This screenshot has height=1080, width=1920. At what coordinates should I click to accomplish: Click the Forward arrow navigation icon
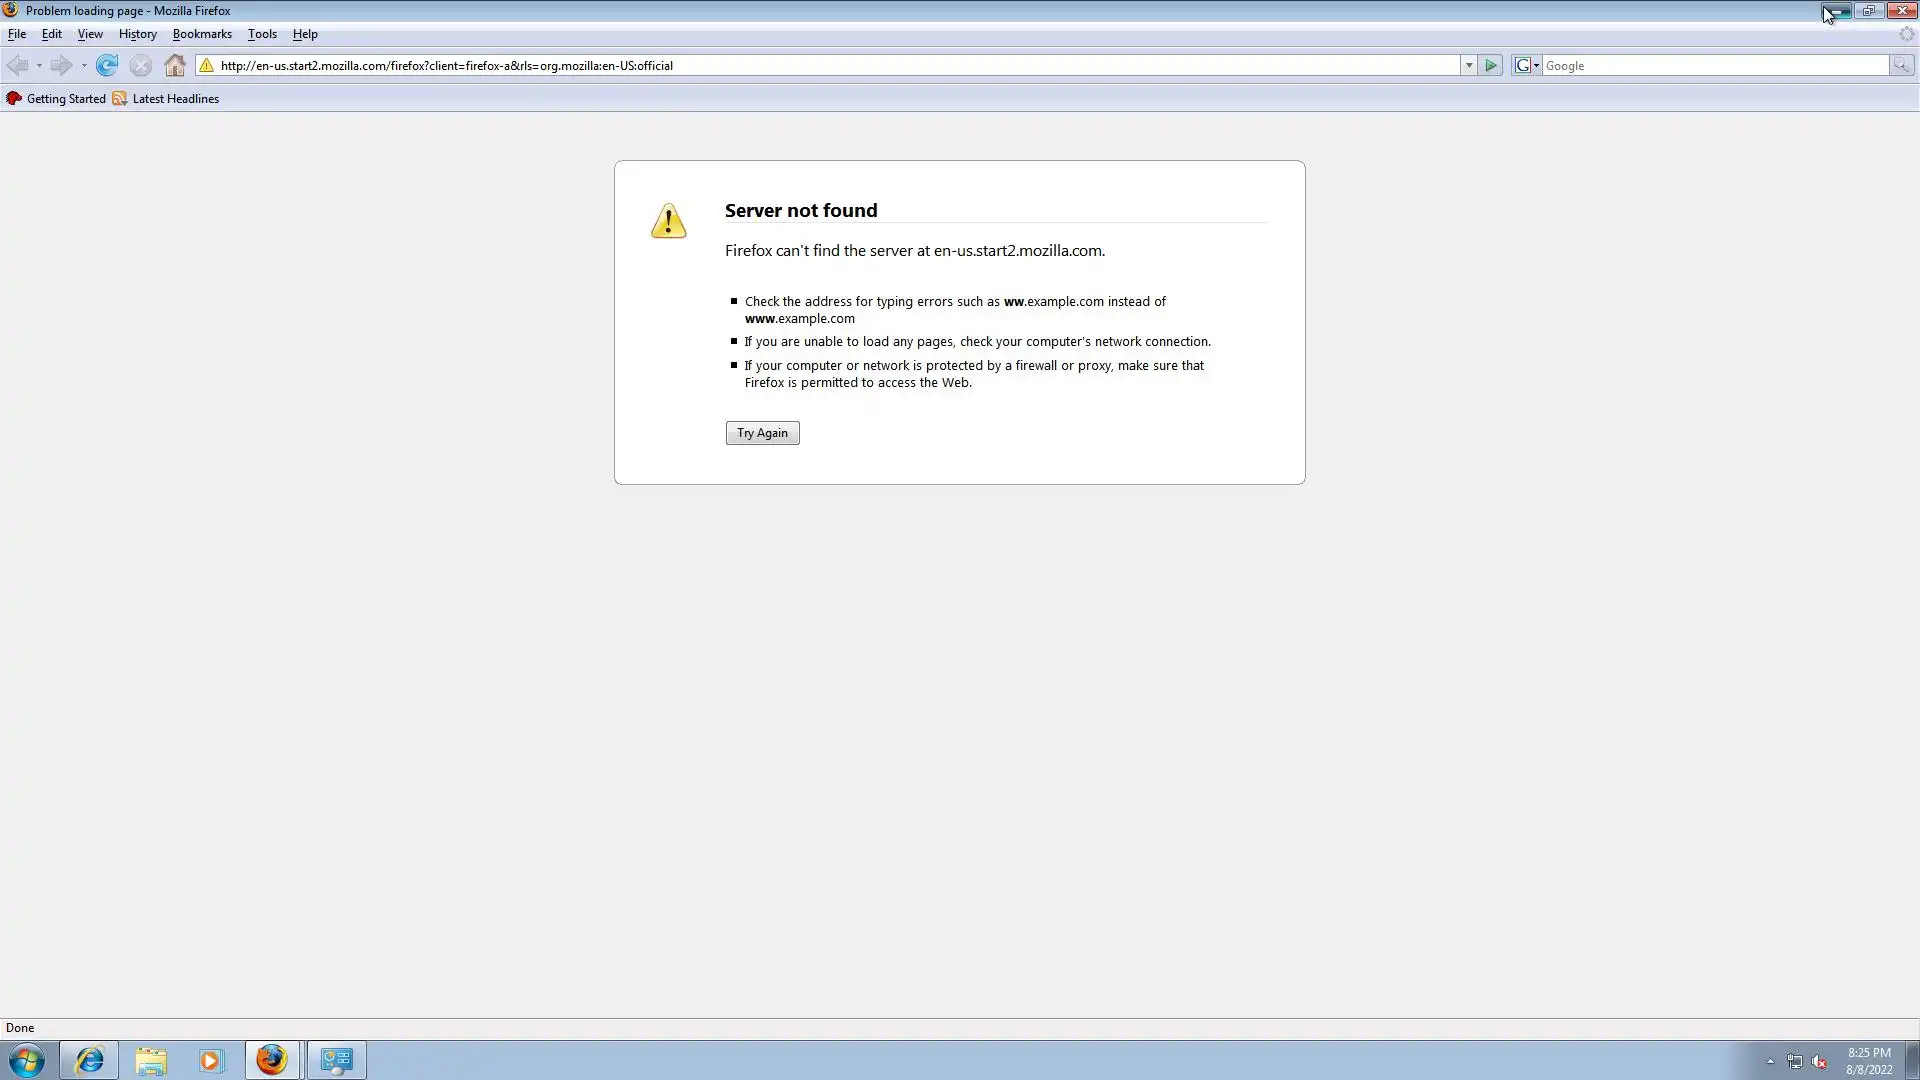point(61,66)
